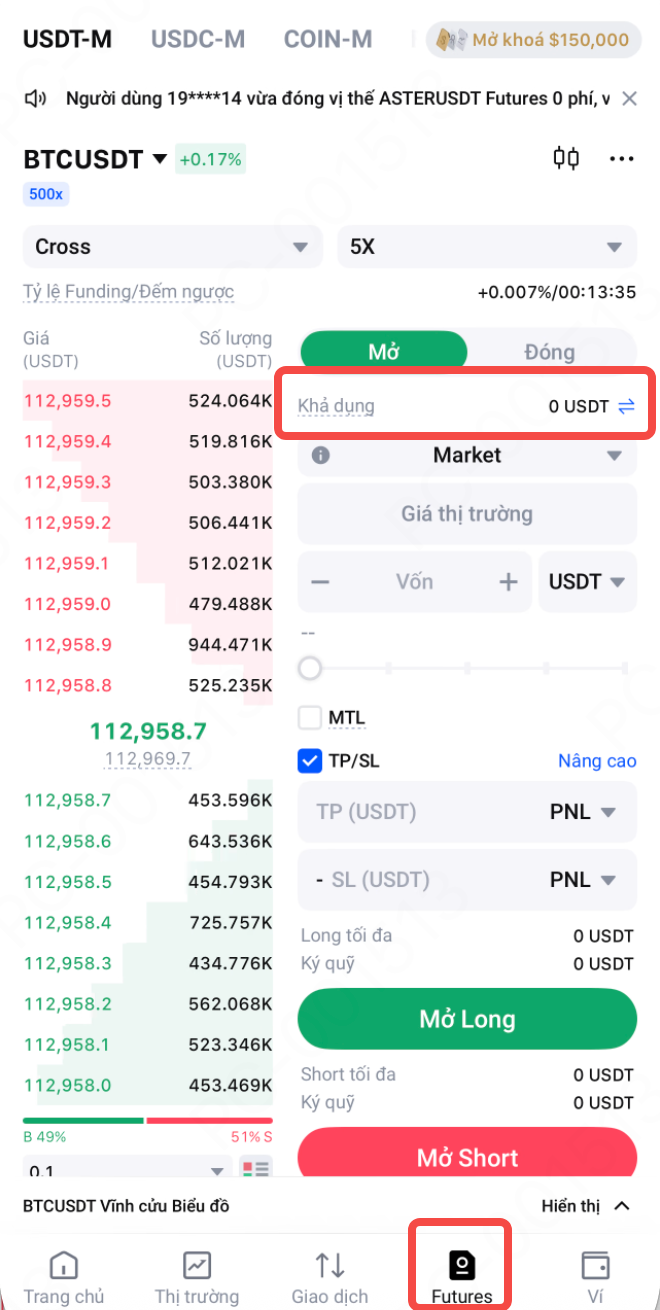Enable the MTL checkbox
This screenshot has height=1310, width=660.
pos(310,718)
